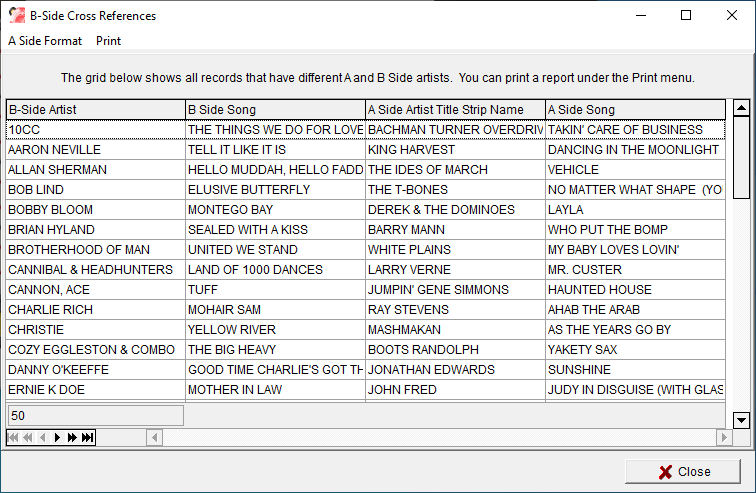Select the CANNON, ACE cell
756x493 pixels.
pyautogui.click(x=95, y=290)
